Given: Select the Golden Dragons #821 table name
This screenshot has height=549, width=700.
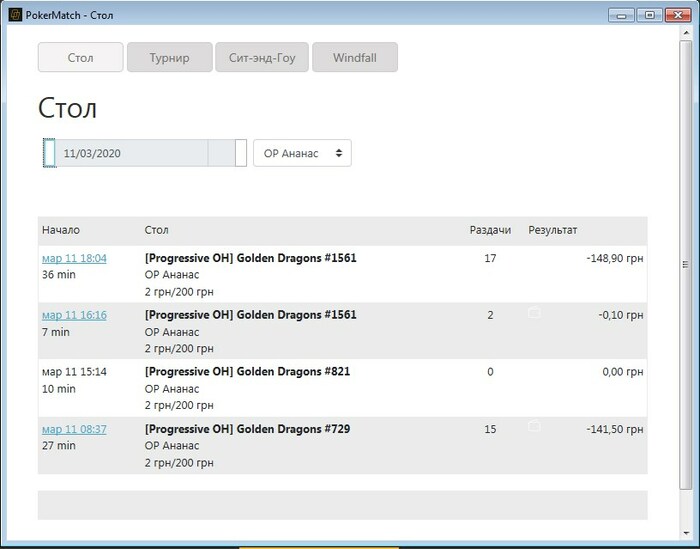Looking at the screenshot, I should (x=247, y=371).
